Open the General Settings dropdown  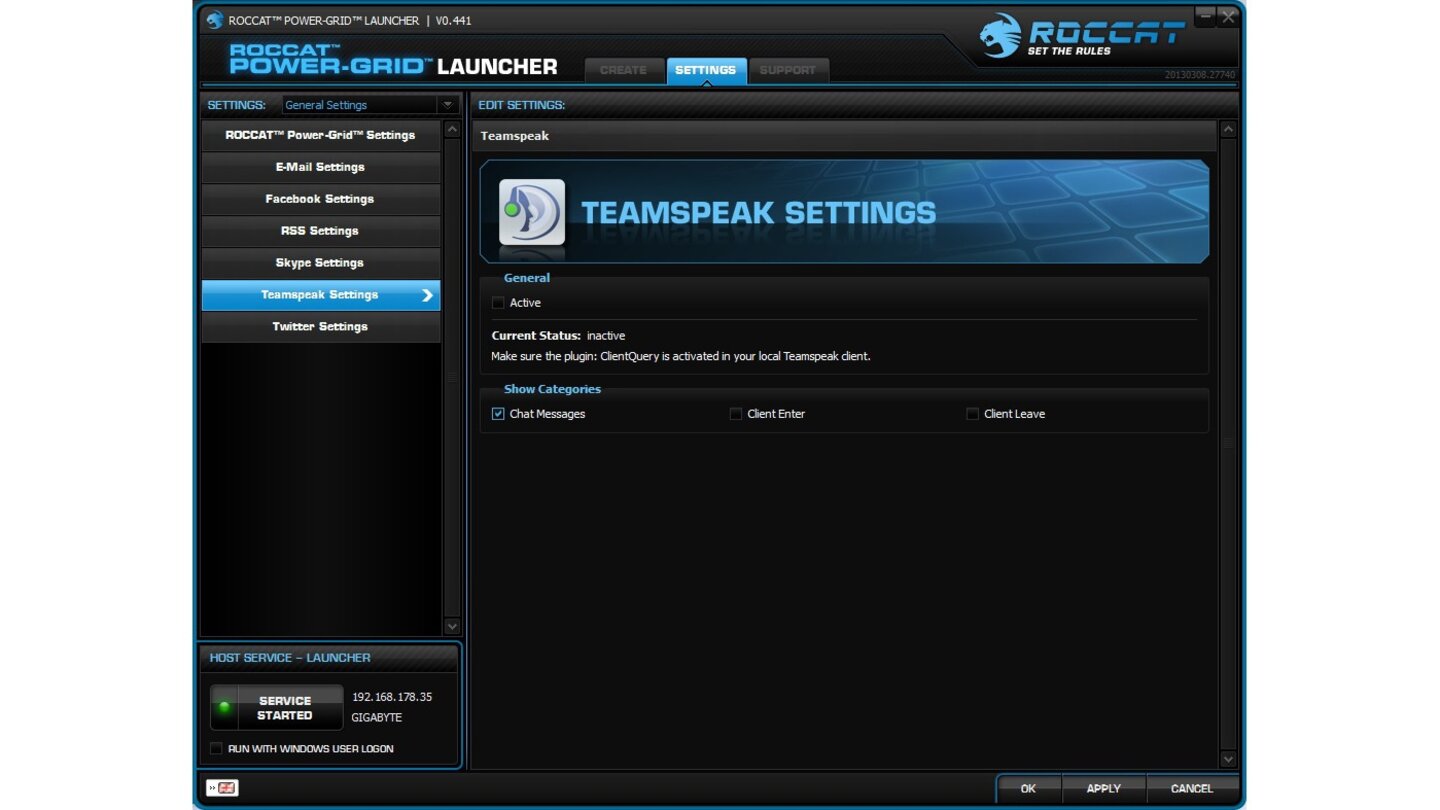point(370,105)
